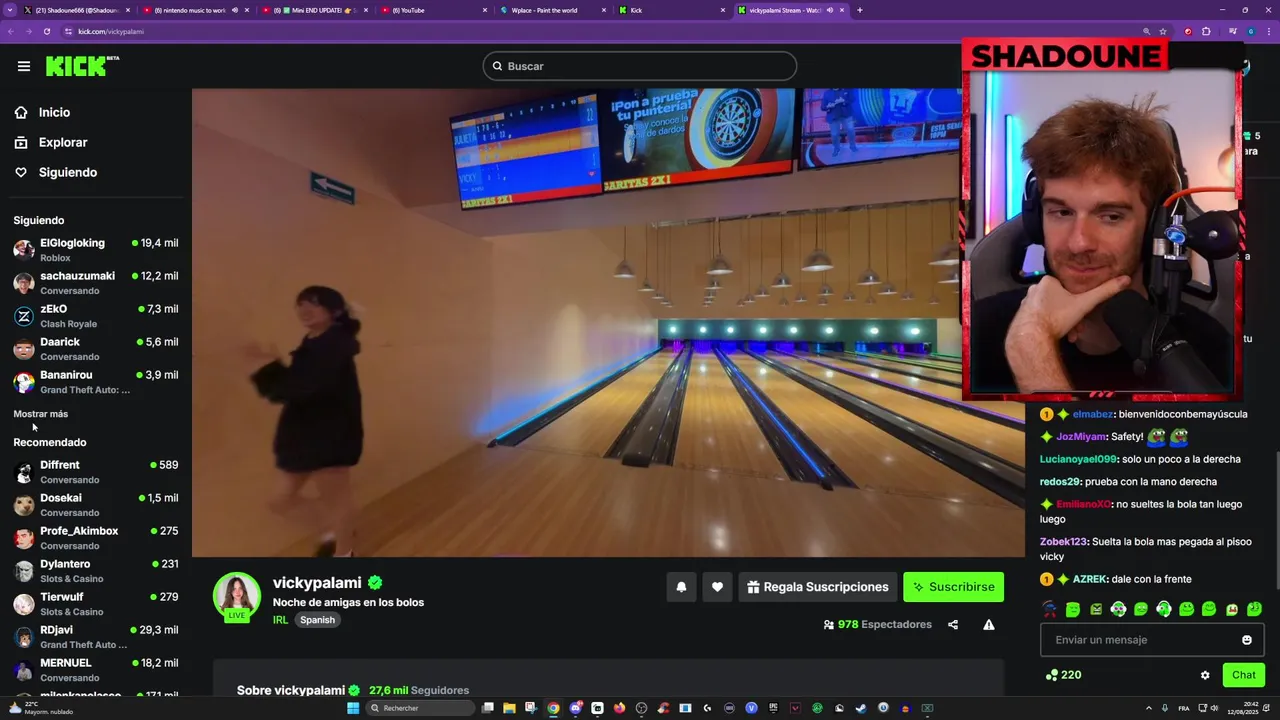1280x720 pixels.
Task: Click user Zobek123 in chat
Action: (1063, 542)
